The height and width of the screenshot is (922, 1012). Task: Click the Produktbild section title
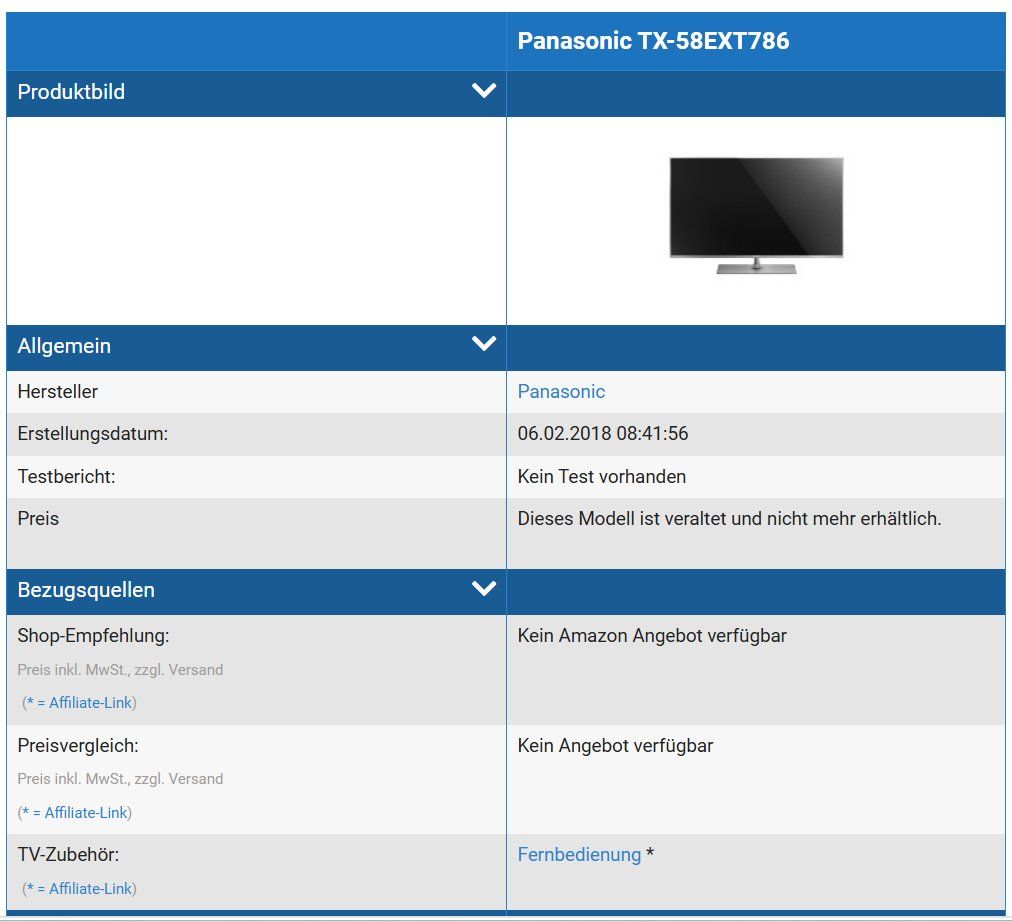tap(71, 92)
